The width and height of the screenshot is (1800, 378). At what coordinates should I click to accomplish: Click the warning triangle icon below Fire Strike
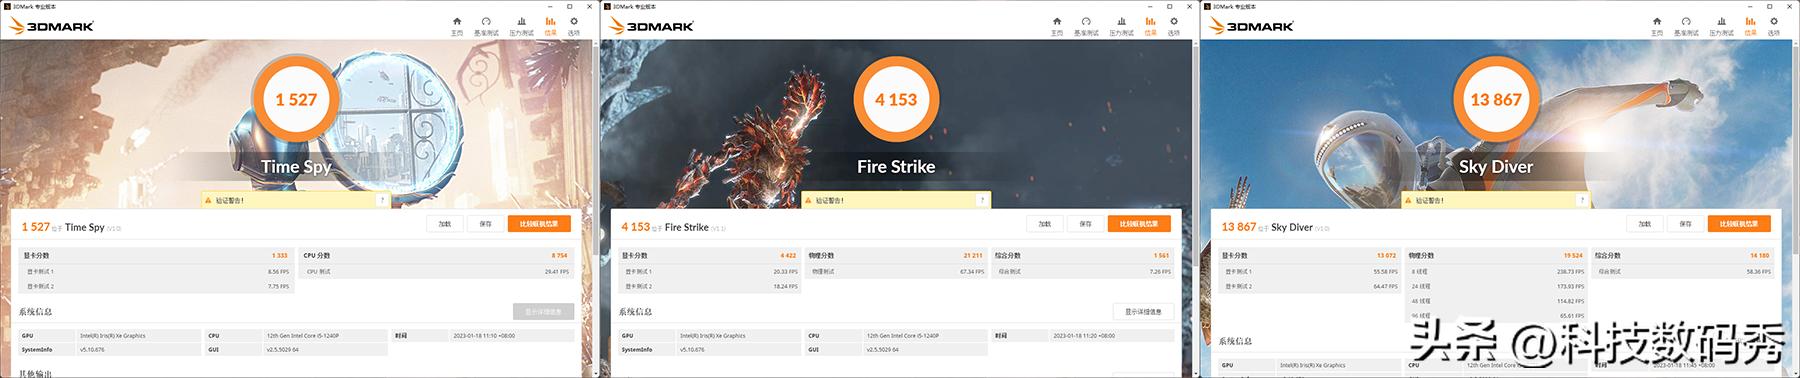(x=808, y=200)
